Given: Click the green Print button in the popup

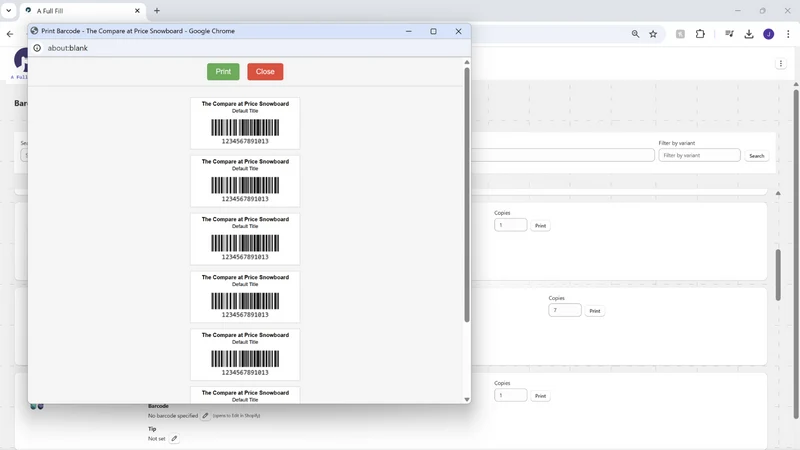Looking at the screenshot, I should click(x=223, y=71).
